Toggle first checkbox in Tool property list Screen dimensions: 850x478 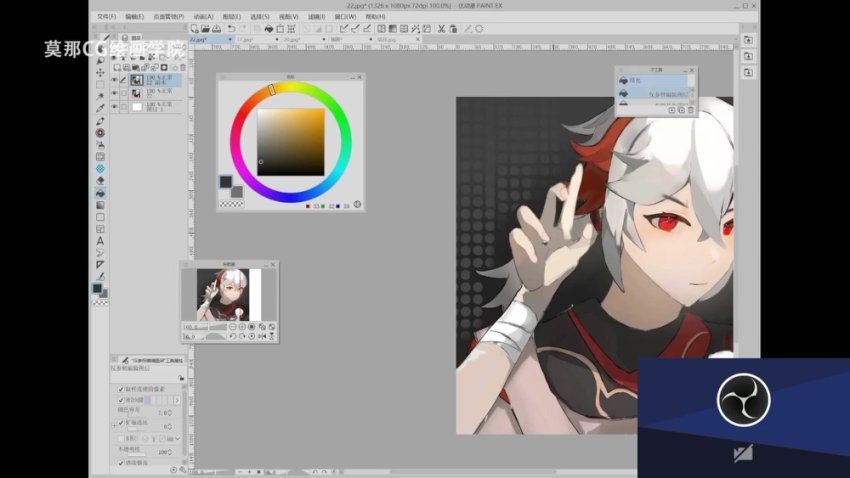(x=121, y=389)
